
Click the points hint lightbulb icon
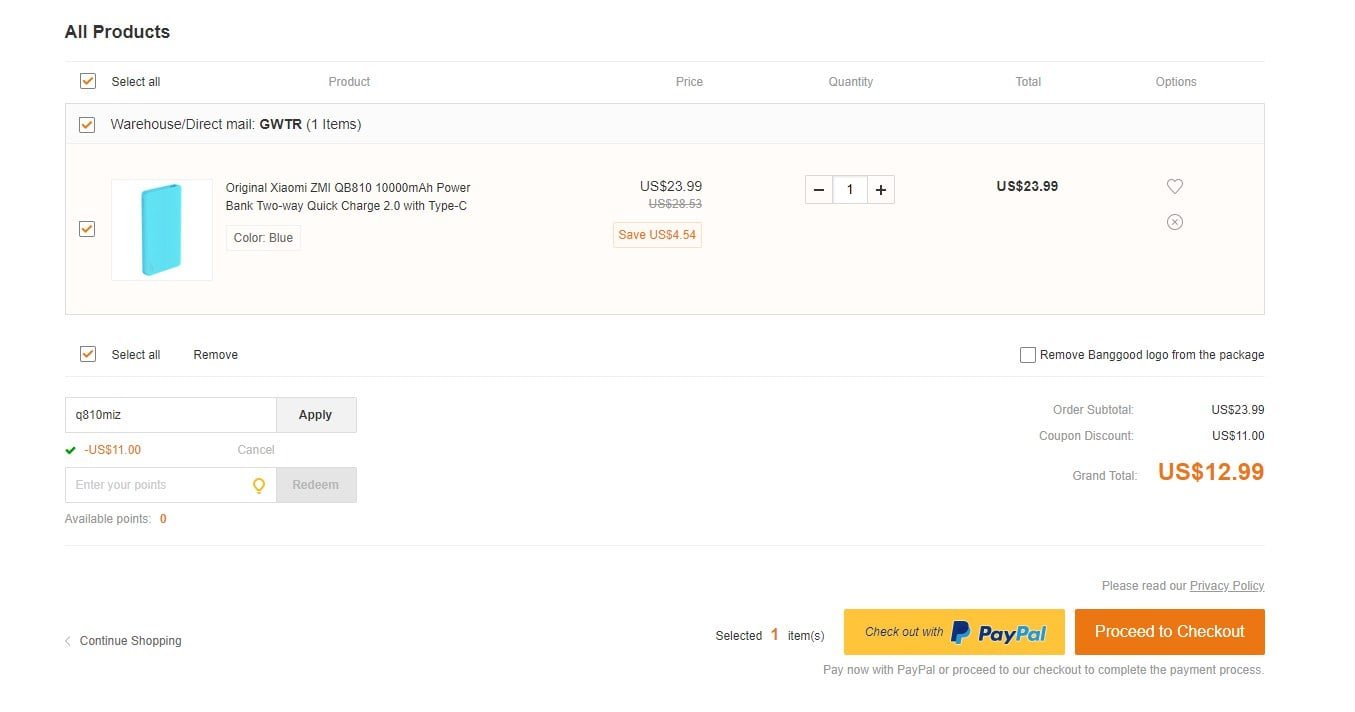tap(259, 485)
